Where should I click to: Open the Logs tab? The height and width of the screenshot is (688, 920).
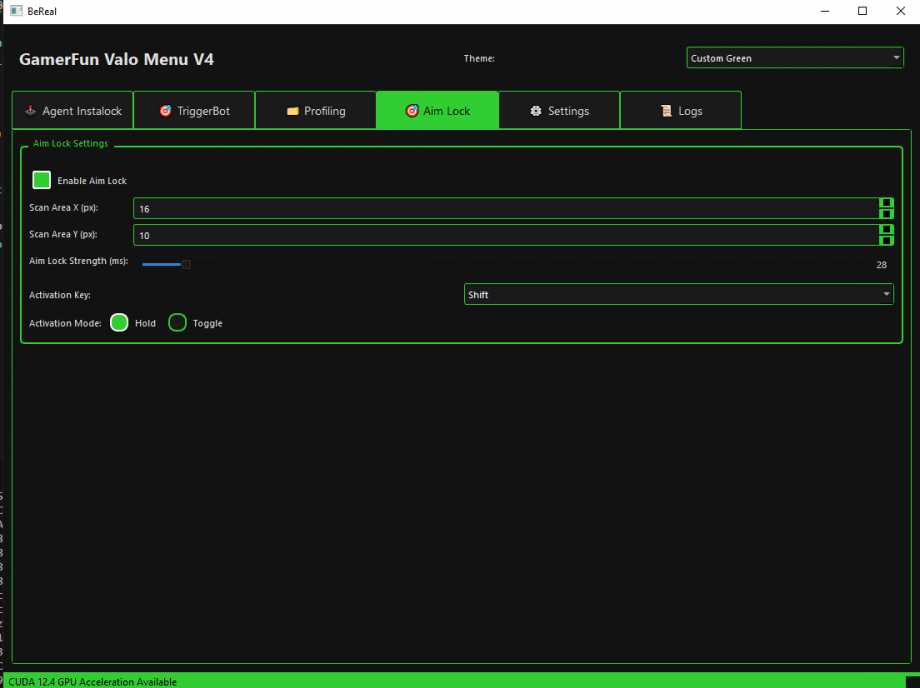pos(681,110)
